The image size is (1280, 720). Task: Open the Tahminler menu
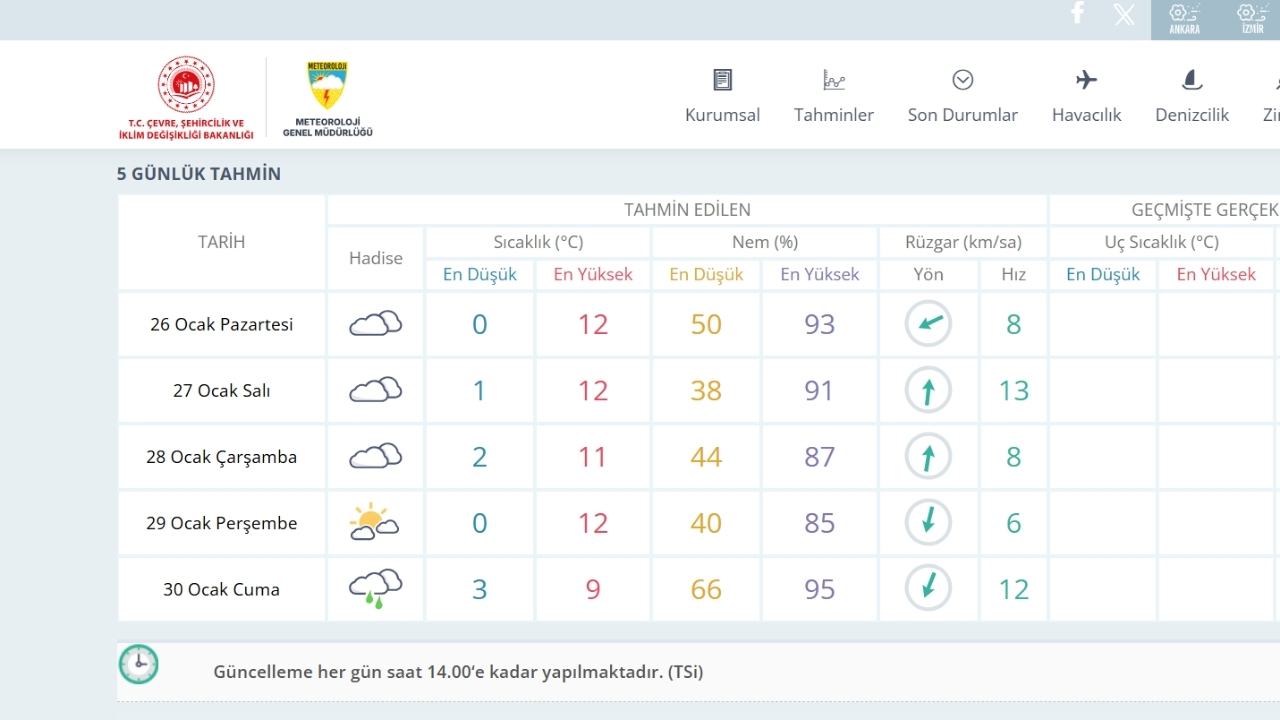pos(833,97)
